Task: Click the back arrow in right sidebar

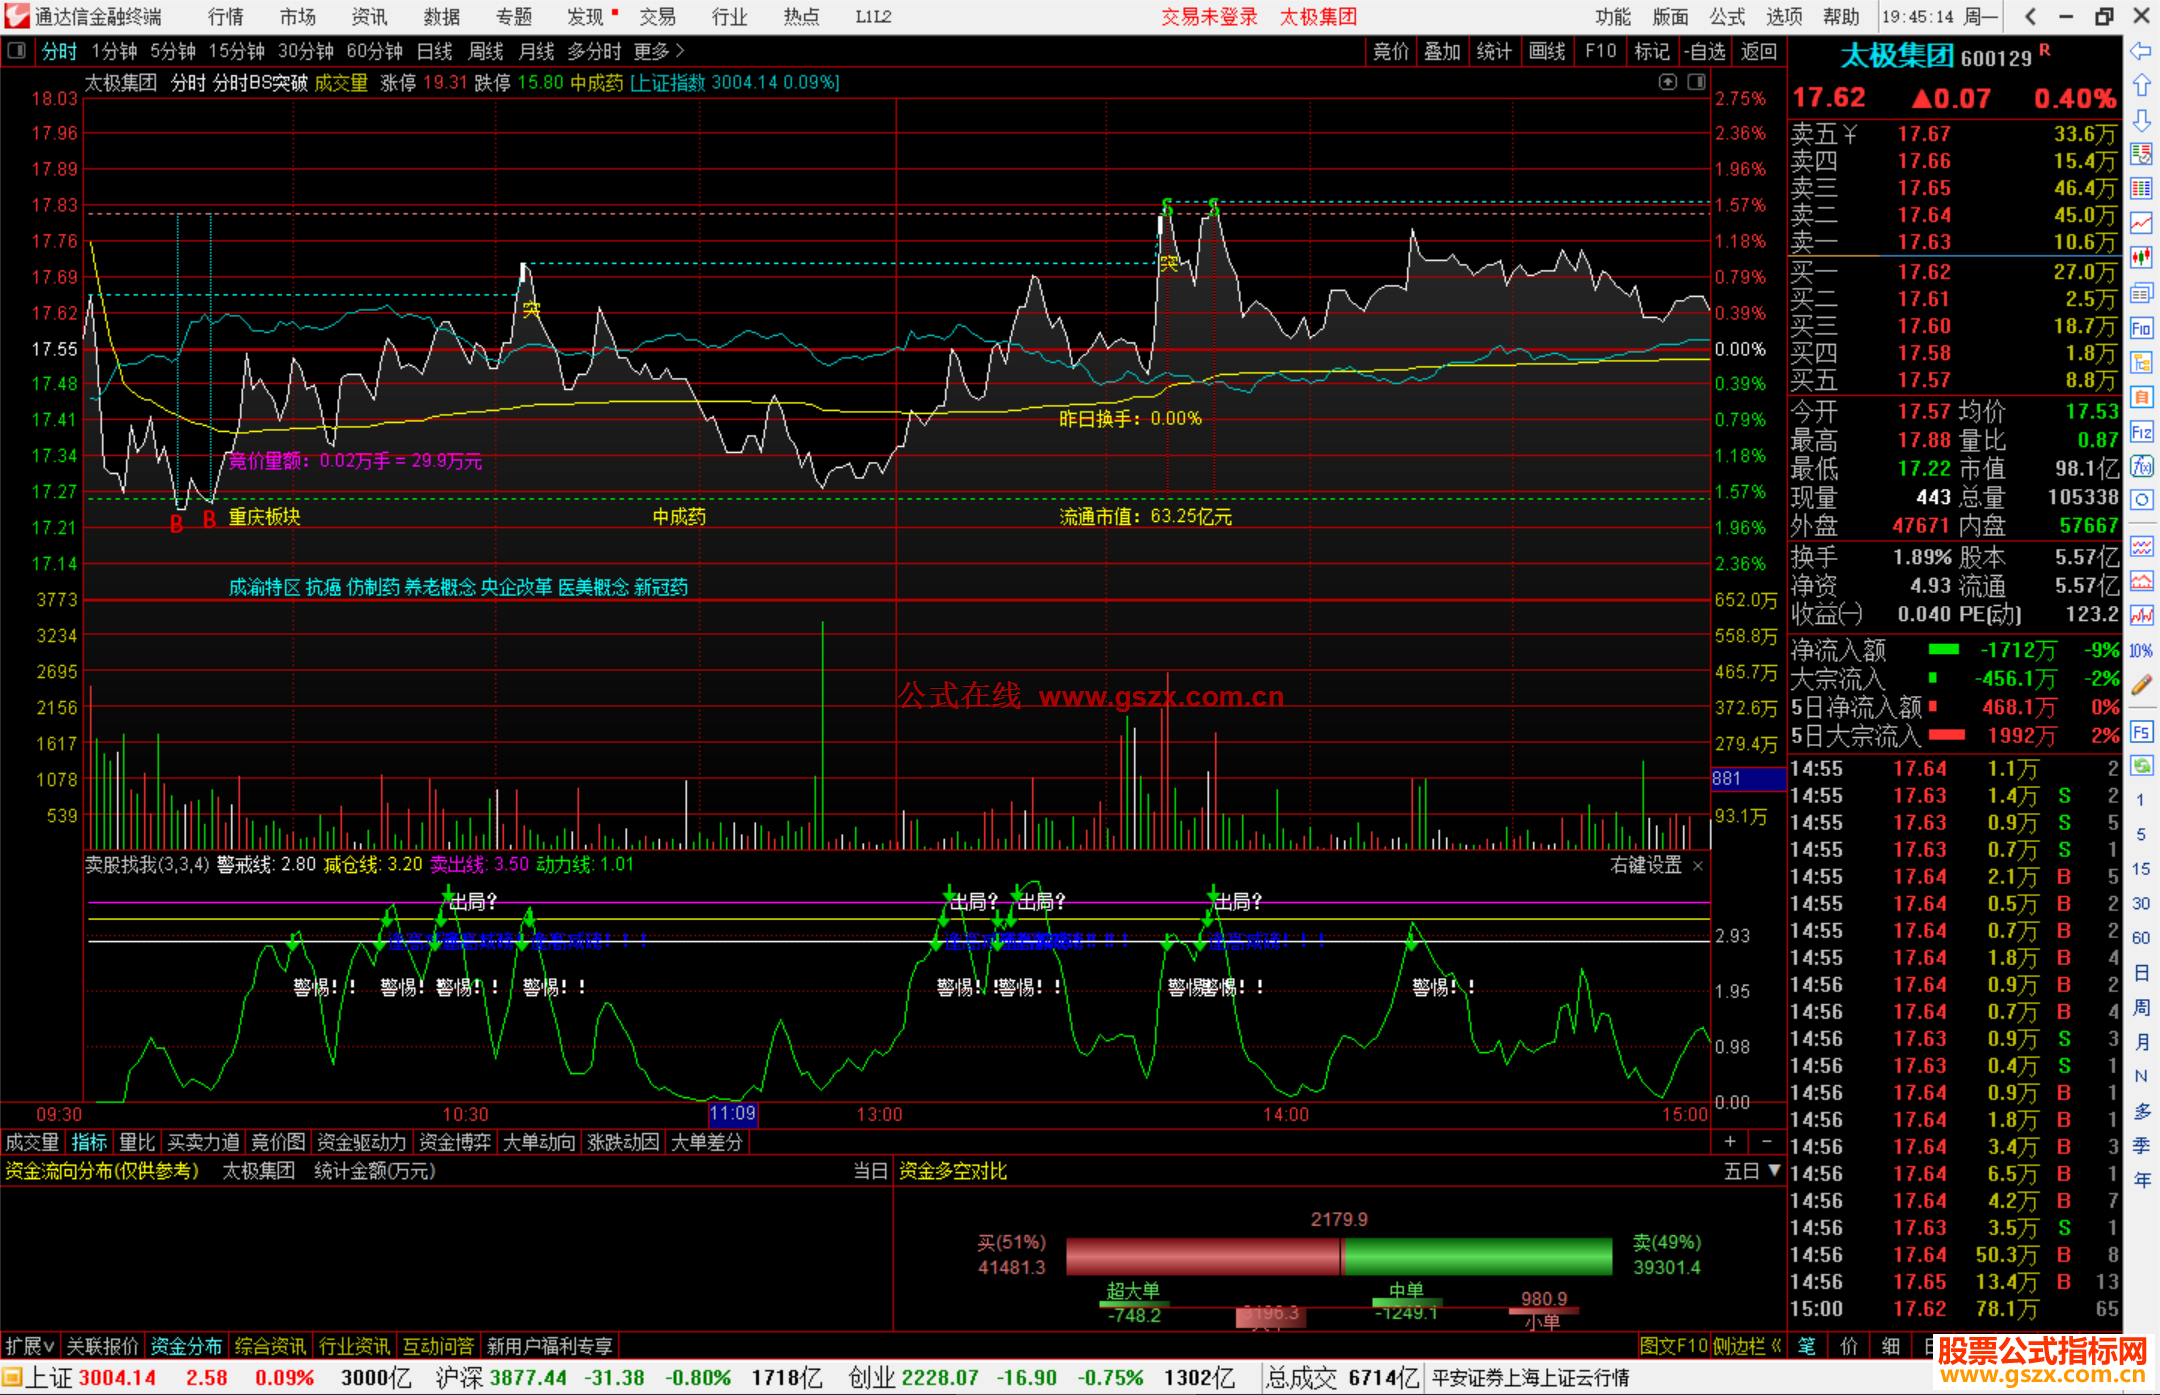Action: [2141, 50]
